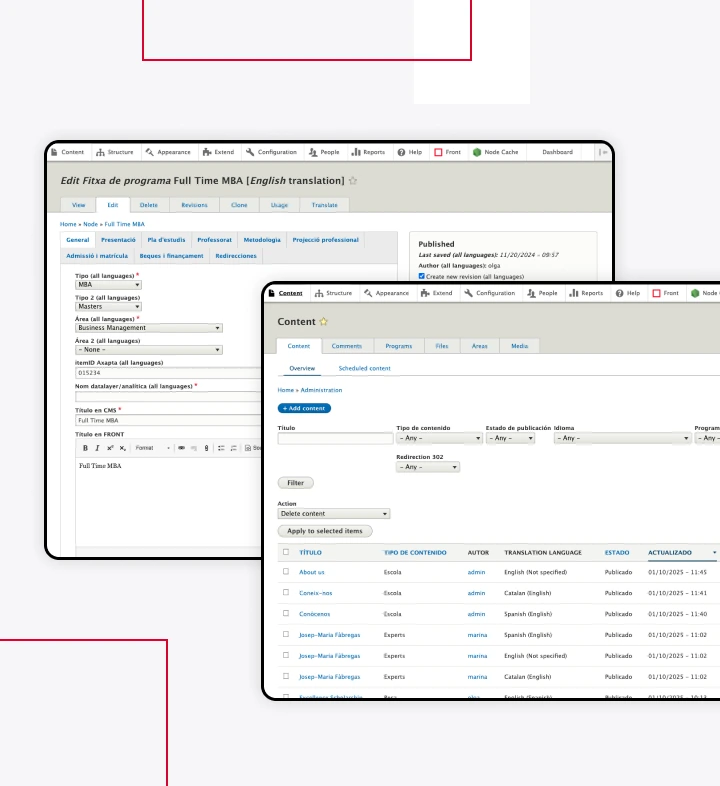Click Titulo en CMS field
This screenshot has height=786, width=720.
(x=168, y=421)
